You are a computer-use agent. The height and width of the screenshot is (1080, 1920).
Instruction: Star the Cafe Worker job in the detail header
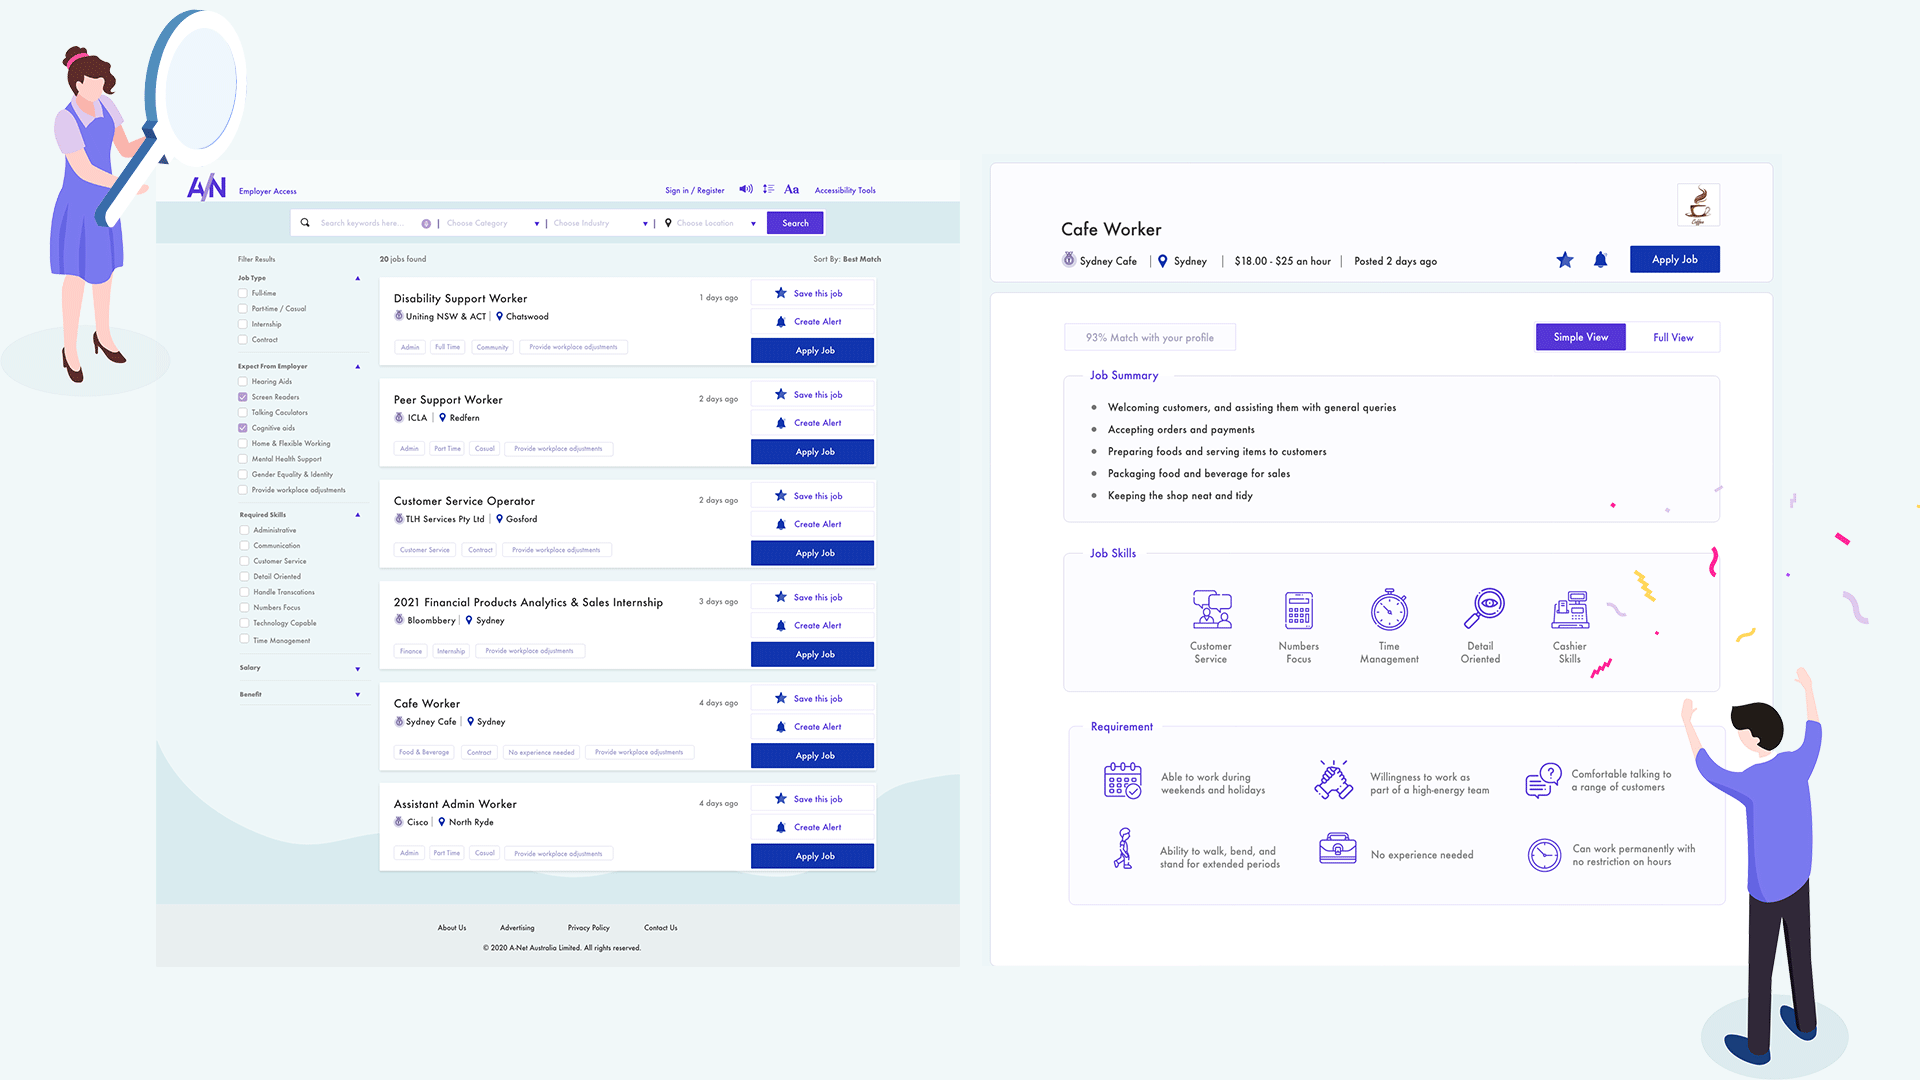click(1565, 260)
